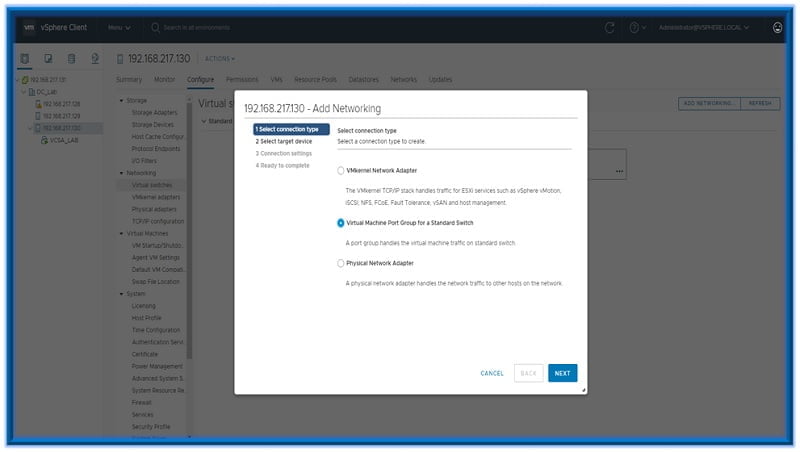Open the Permissions tab
The height and width of the screenshot is (452, 800).
click(x=242, y=79)
